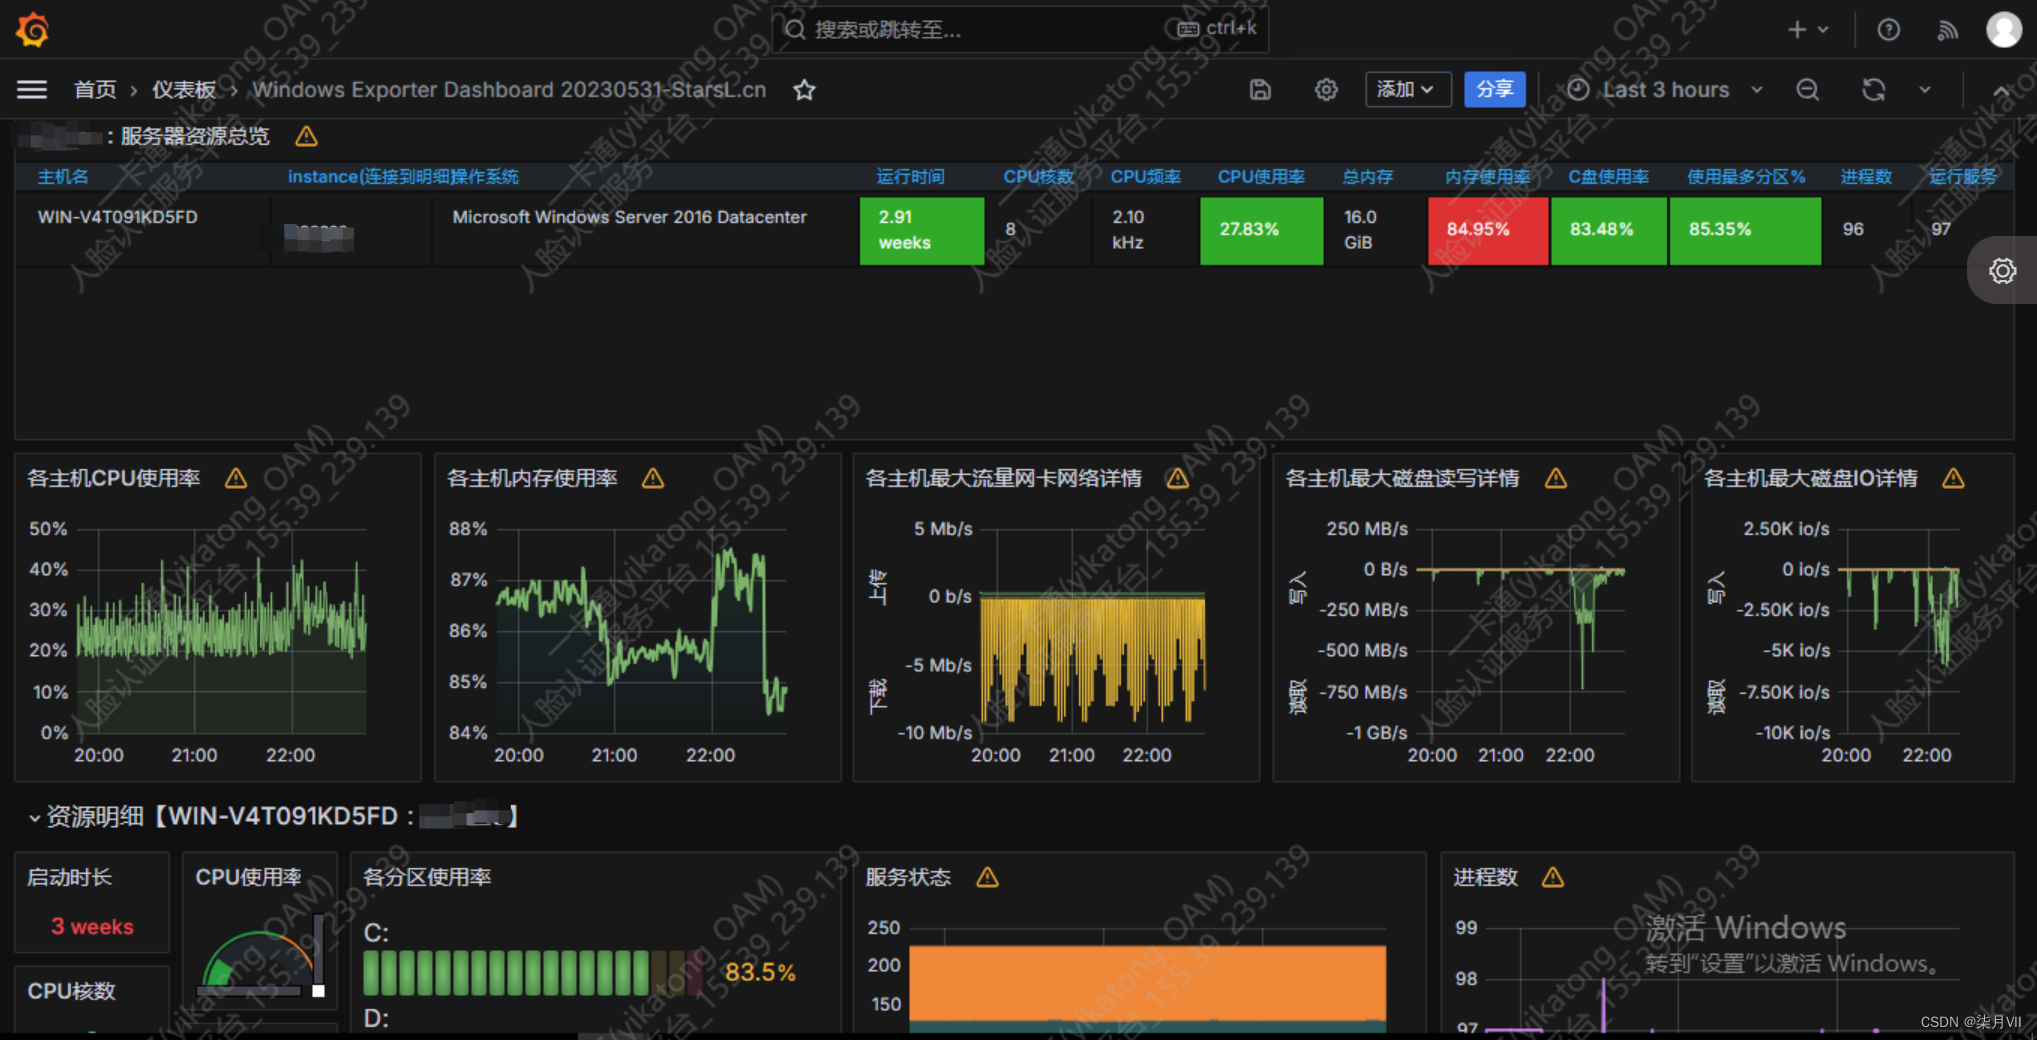Viewport: 2037px width, 1040px height.
Task: Focus the 搜索或跳转至 search field
Action: point(1020,29)
